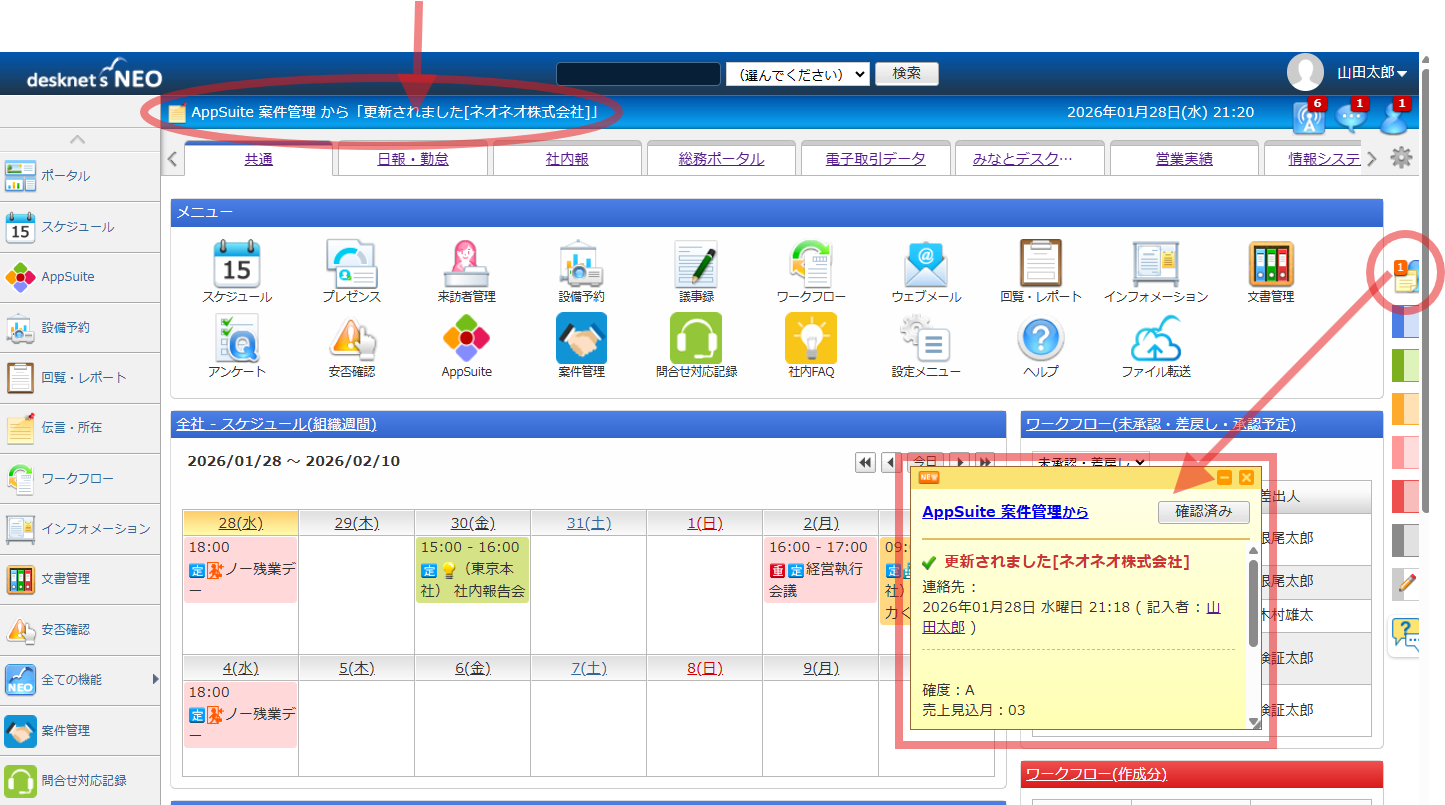This screenshot has width=1445, height=805.
Task: Click the Workflow menu icon
Action: 810,265
